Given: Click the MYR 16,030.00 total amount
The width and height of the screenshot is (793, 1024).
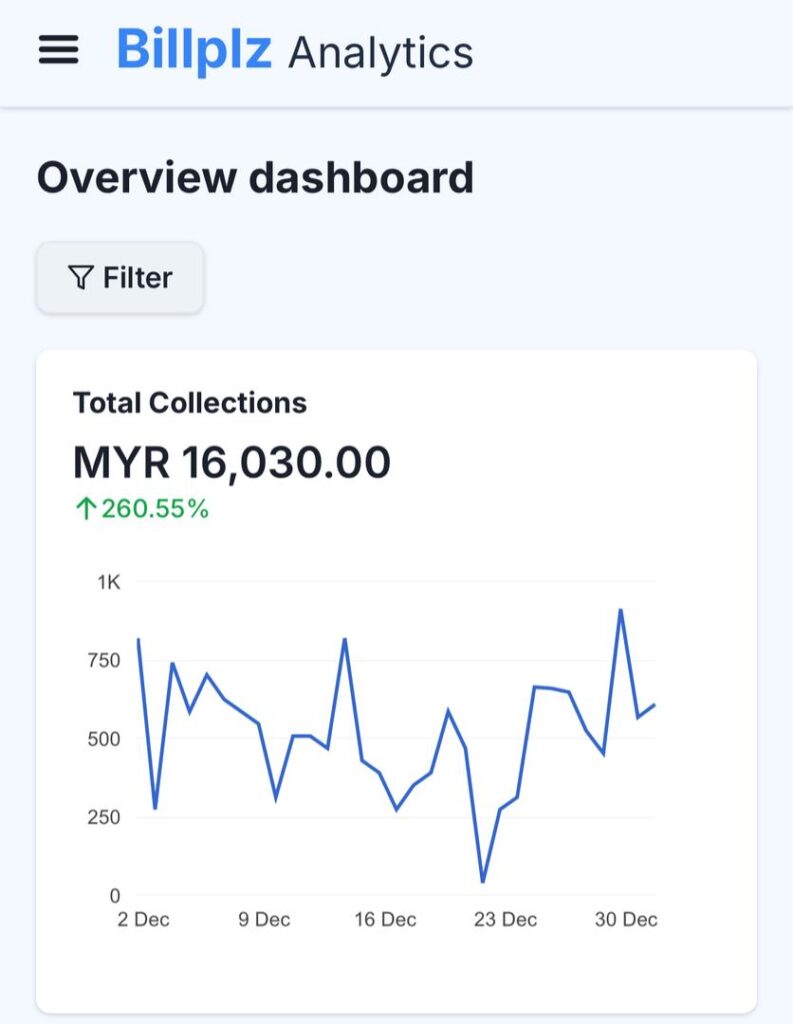Looking at the screenshot, I should coord(232,462).
